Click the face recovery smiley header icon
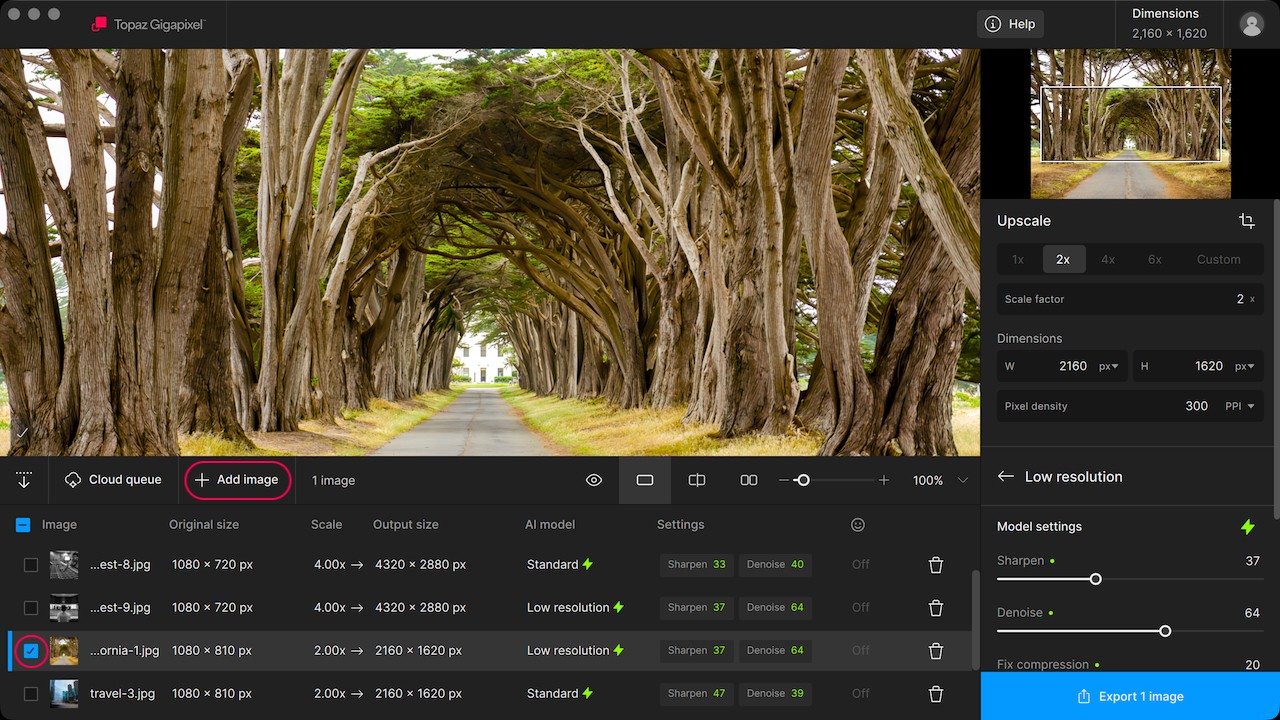 pos(857,524)
